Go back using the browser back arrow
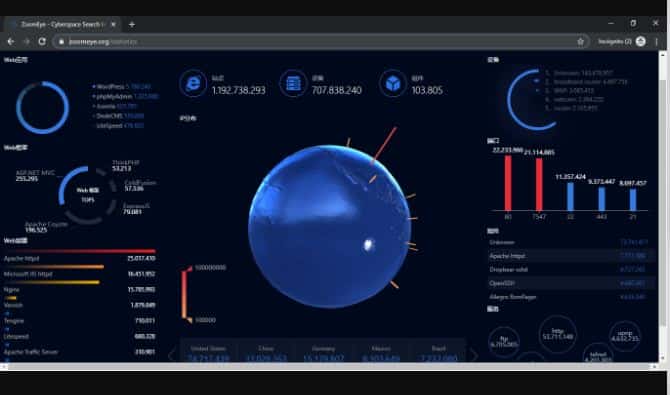670x395 pixels. tap(11, 41)
